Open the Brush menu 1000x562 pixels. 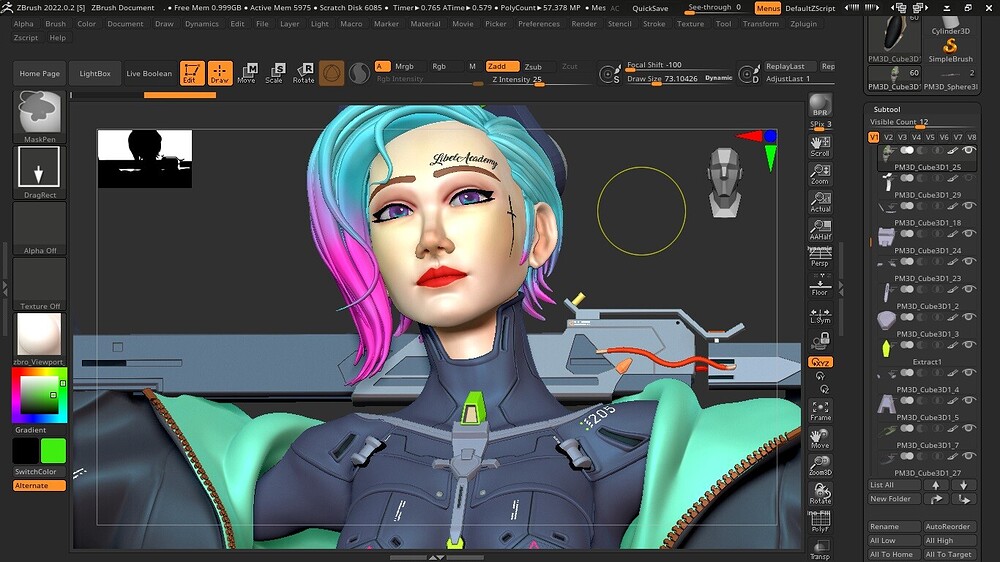[55, 24]
